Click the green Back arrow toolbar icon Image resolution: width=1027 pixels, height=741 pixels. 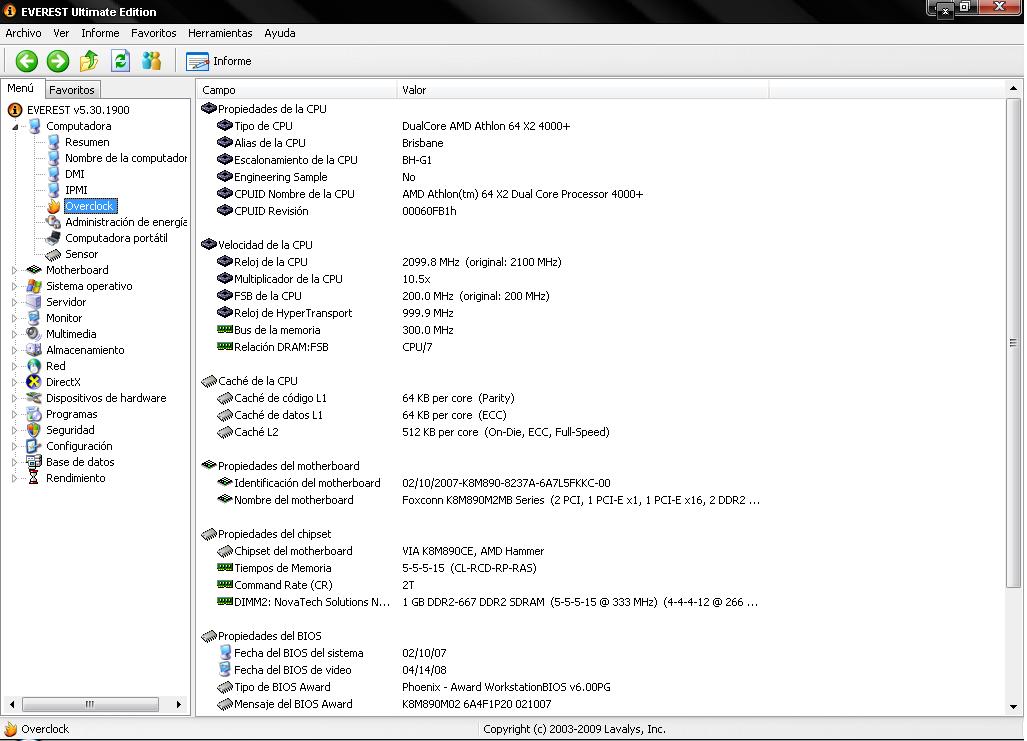click(27, 61)
